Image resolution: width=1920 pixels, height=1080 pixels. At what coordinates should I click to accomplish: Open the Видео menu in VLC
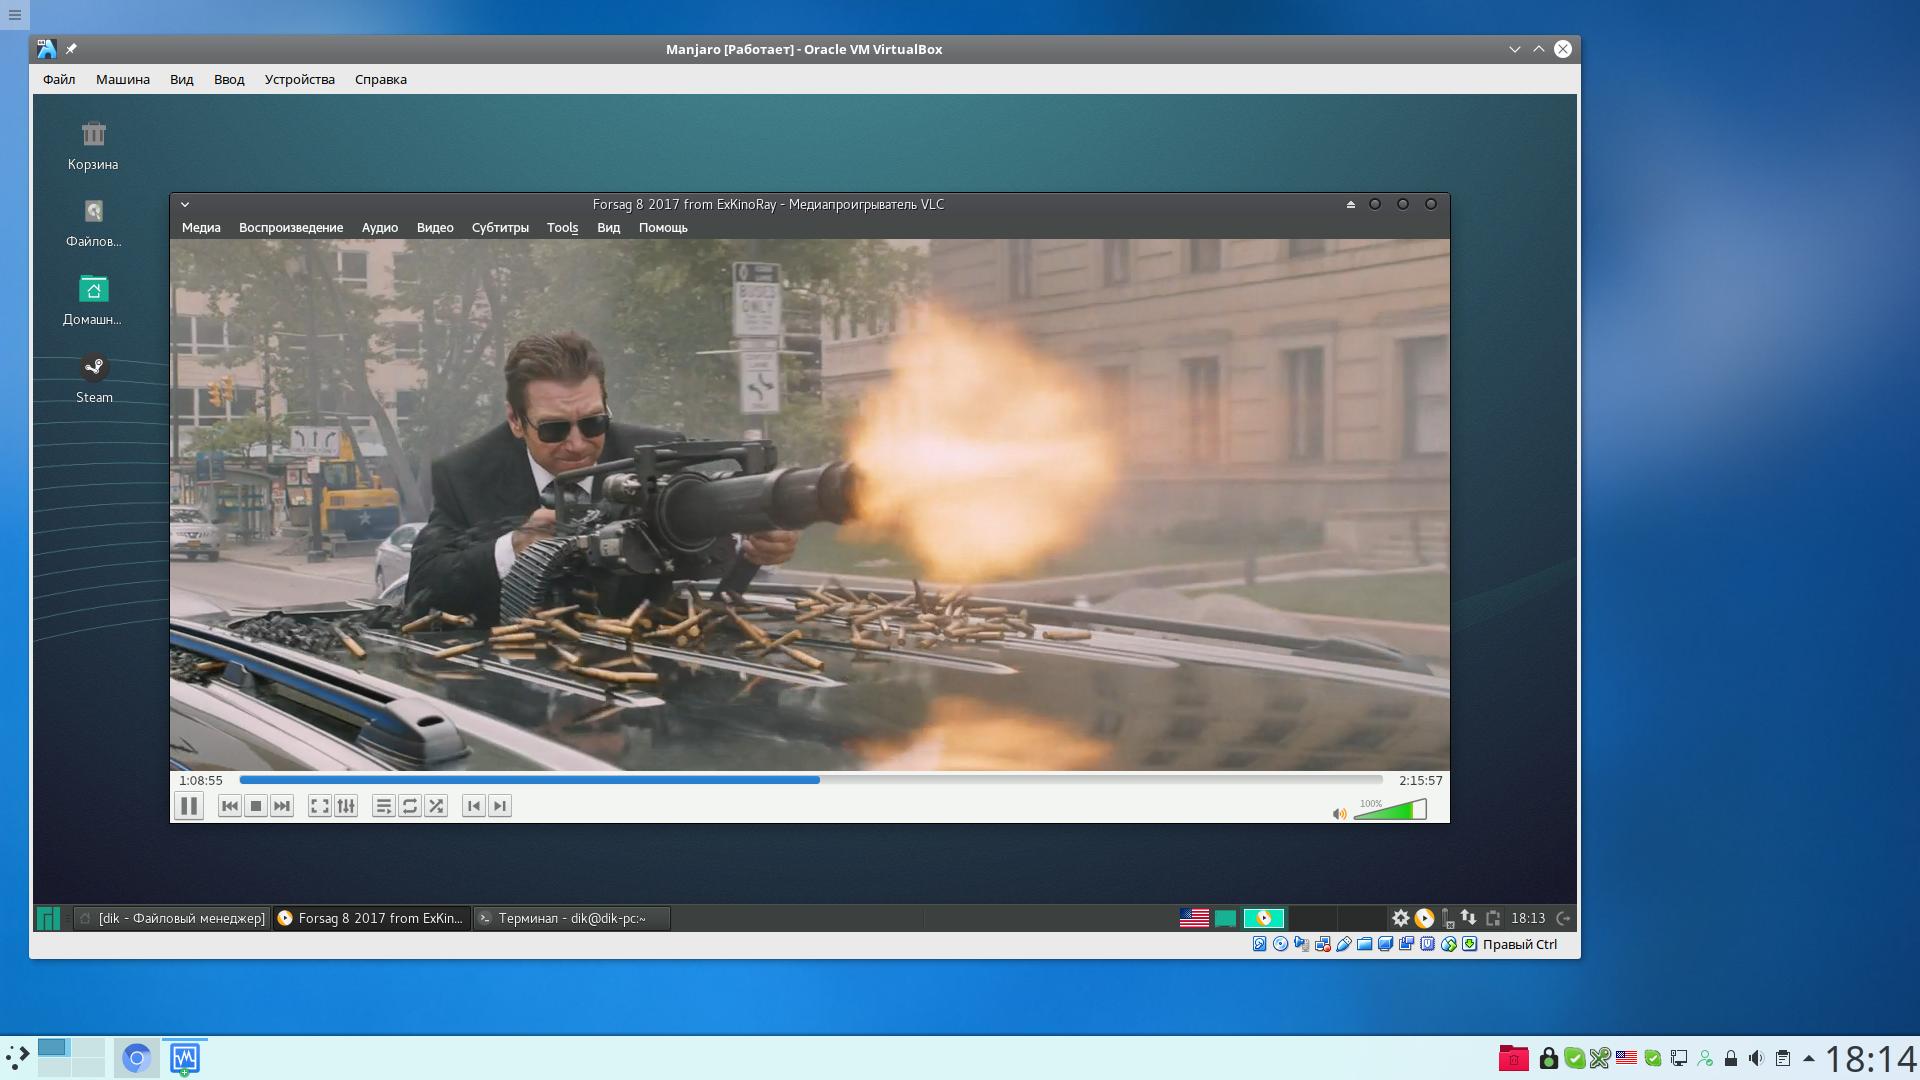(x=435, y=228)
